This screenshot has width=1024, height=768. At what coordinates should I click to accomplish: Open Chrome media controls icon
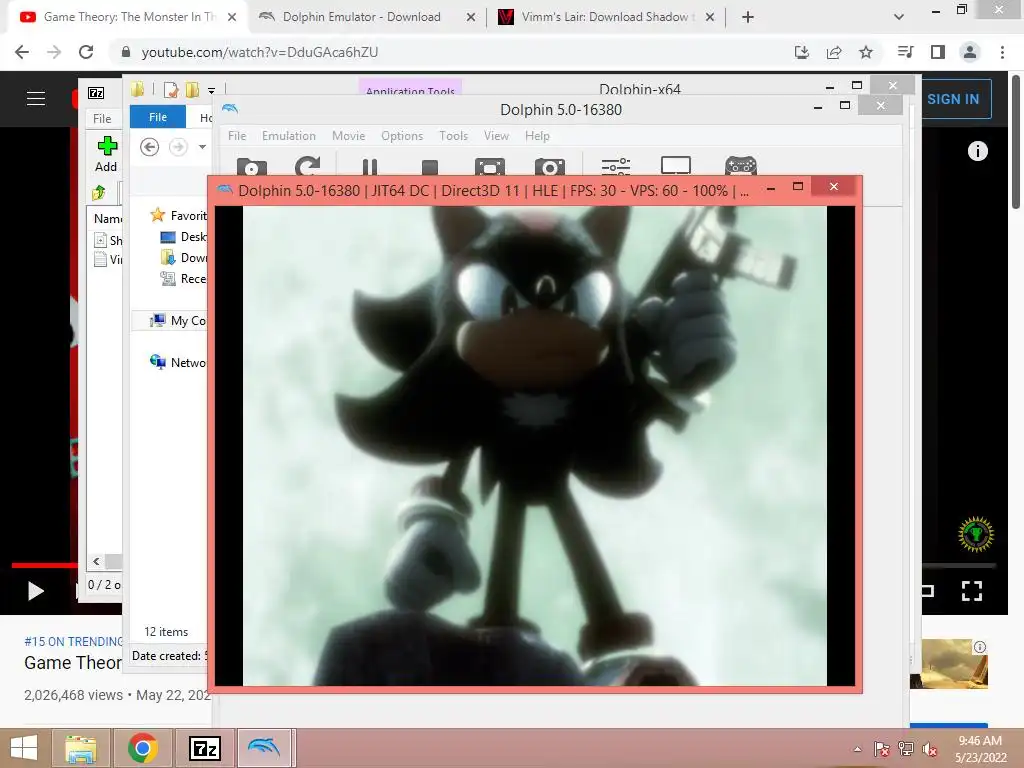(905, 52)
